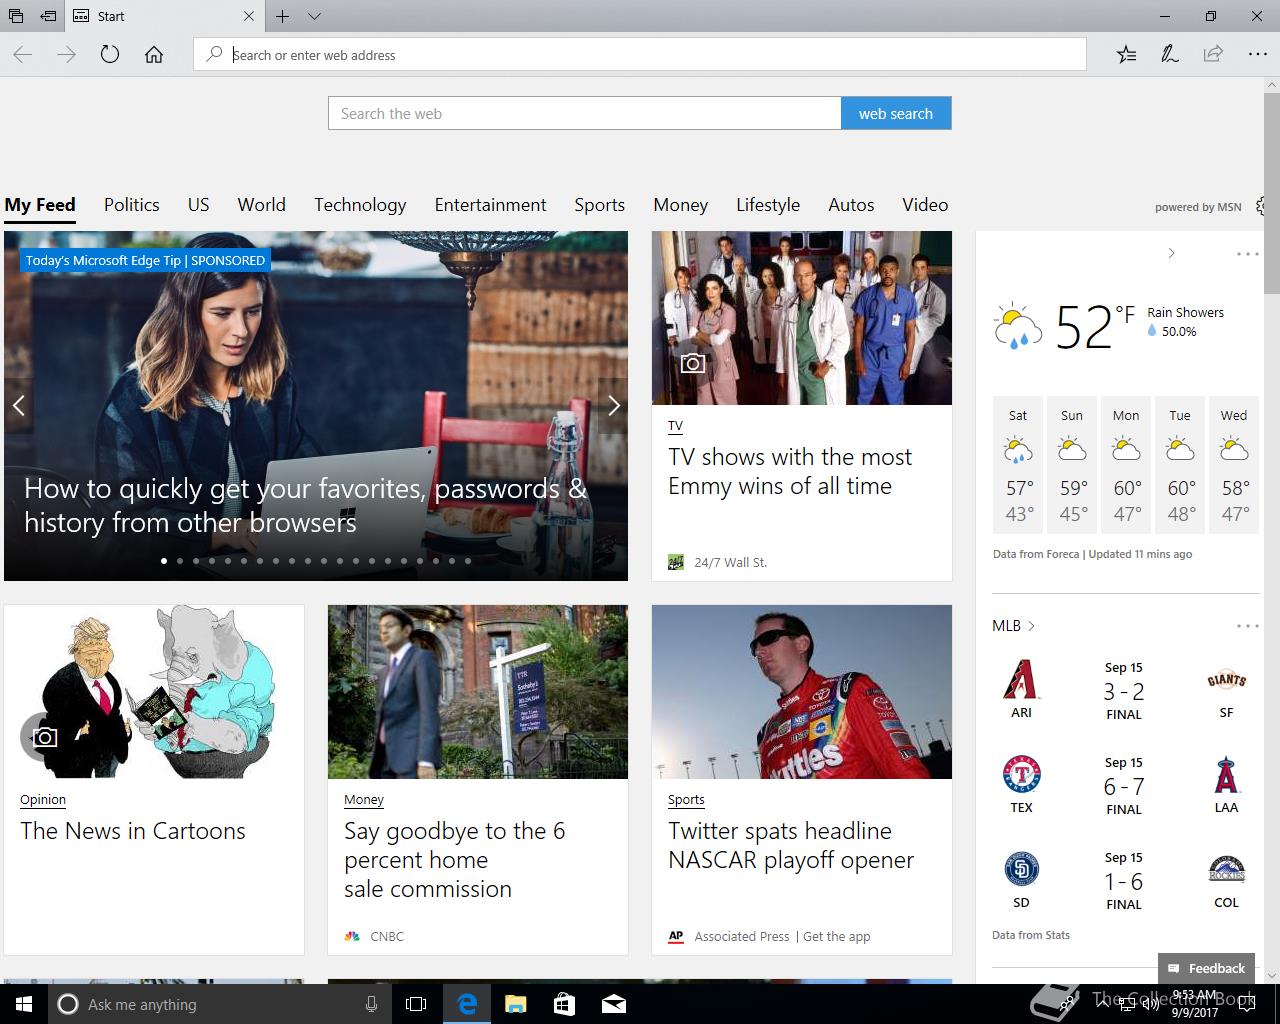
Task: Switch to the Video tab
Action: (x=925, y=205)
